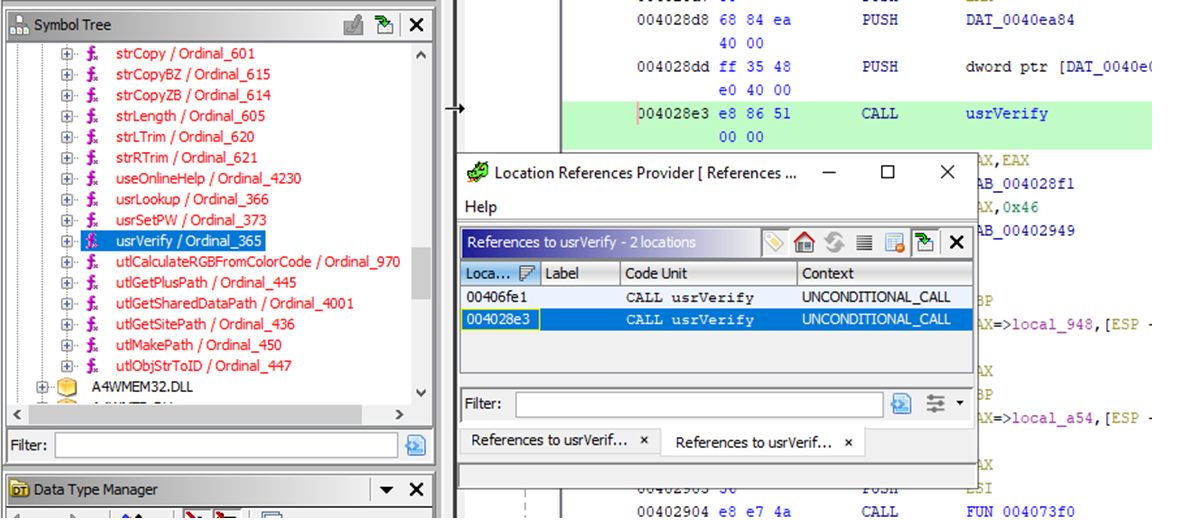Screen dimensions: 1181x520
Task: Click filter text options icon in references window
Action: point(901,404)
